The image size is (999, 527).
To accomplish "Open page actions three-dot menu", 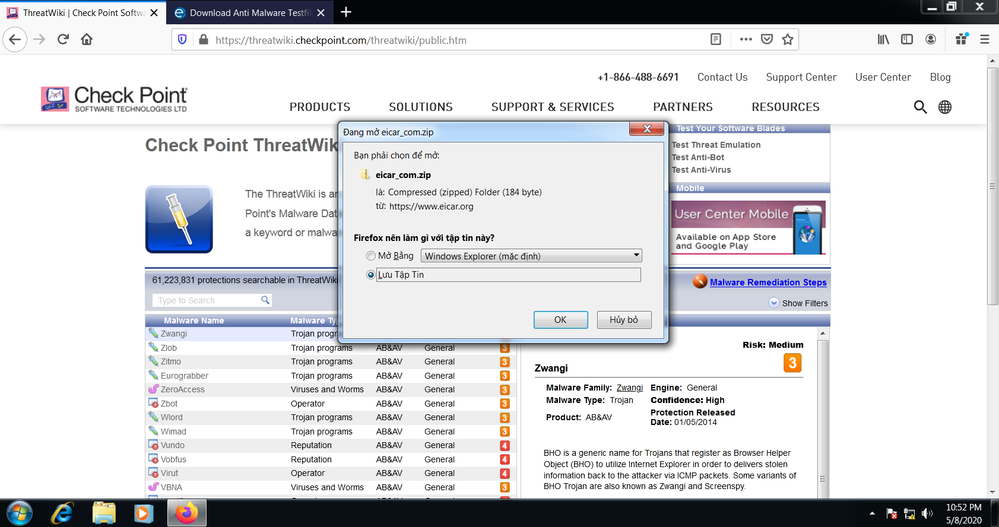I will [x=746, y=40].
